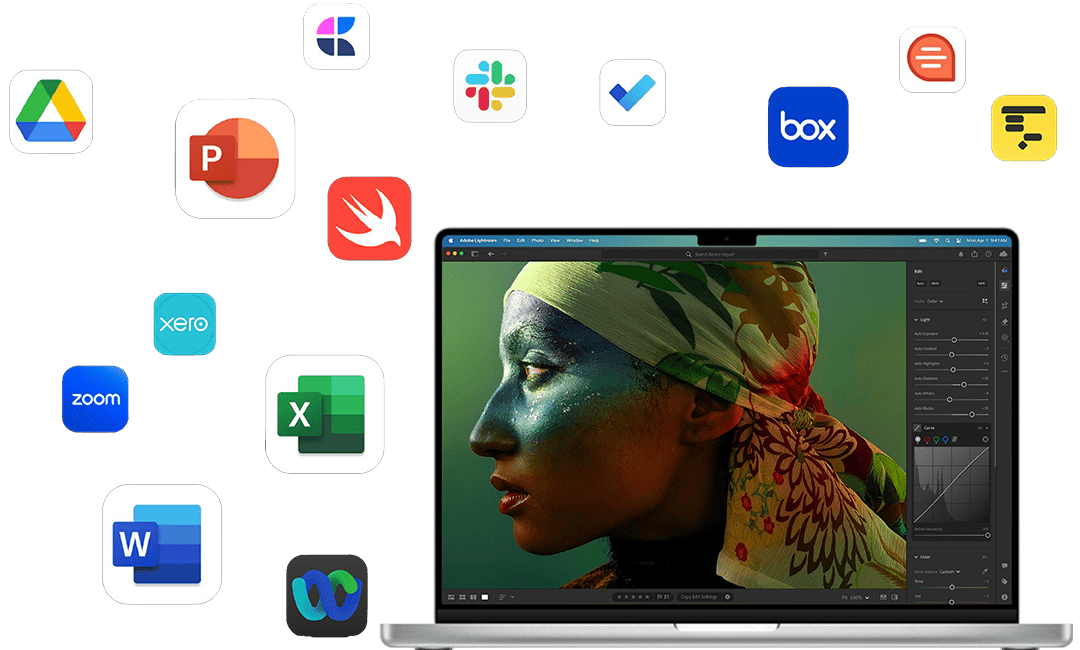This screenshot has width=1080, height=650.
Task: Collapse the Light panel section
Action: (917, 319)
